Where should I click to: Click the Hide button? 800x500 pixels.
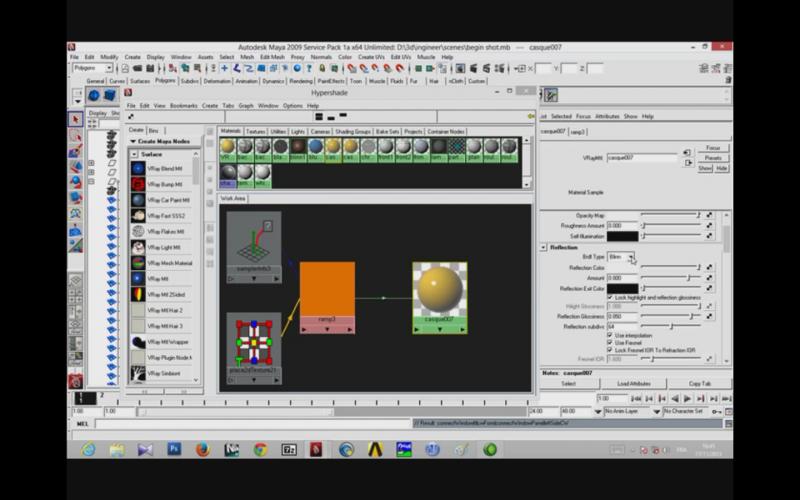pos(721,168)
